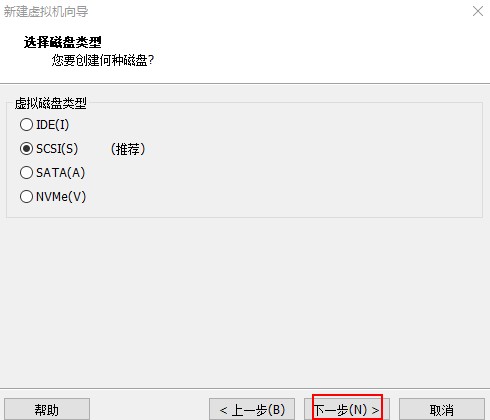Image resolution: width=490 pixels, height=420 pixels.
Task: Click the SCSI(S) option label text
Action: pos(57,149)
